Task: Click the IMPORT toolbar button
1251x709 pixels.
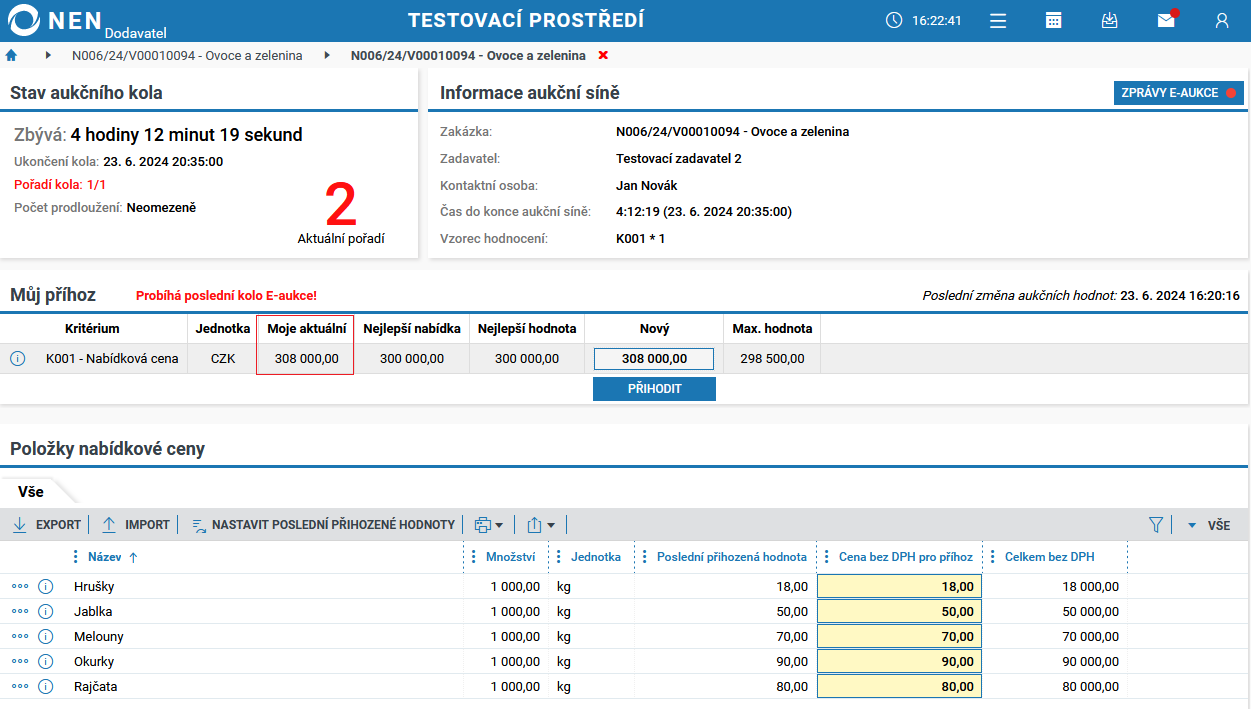Action: (x=136, y=525)
